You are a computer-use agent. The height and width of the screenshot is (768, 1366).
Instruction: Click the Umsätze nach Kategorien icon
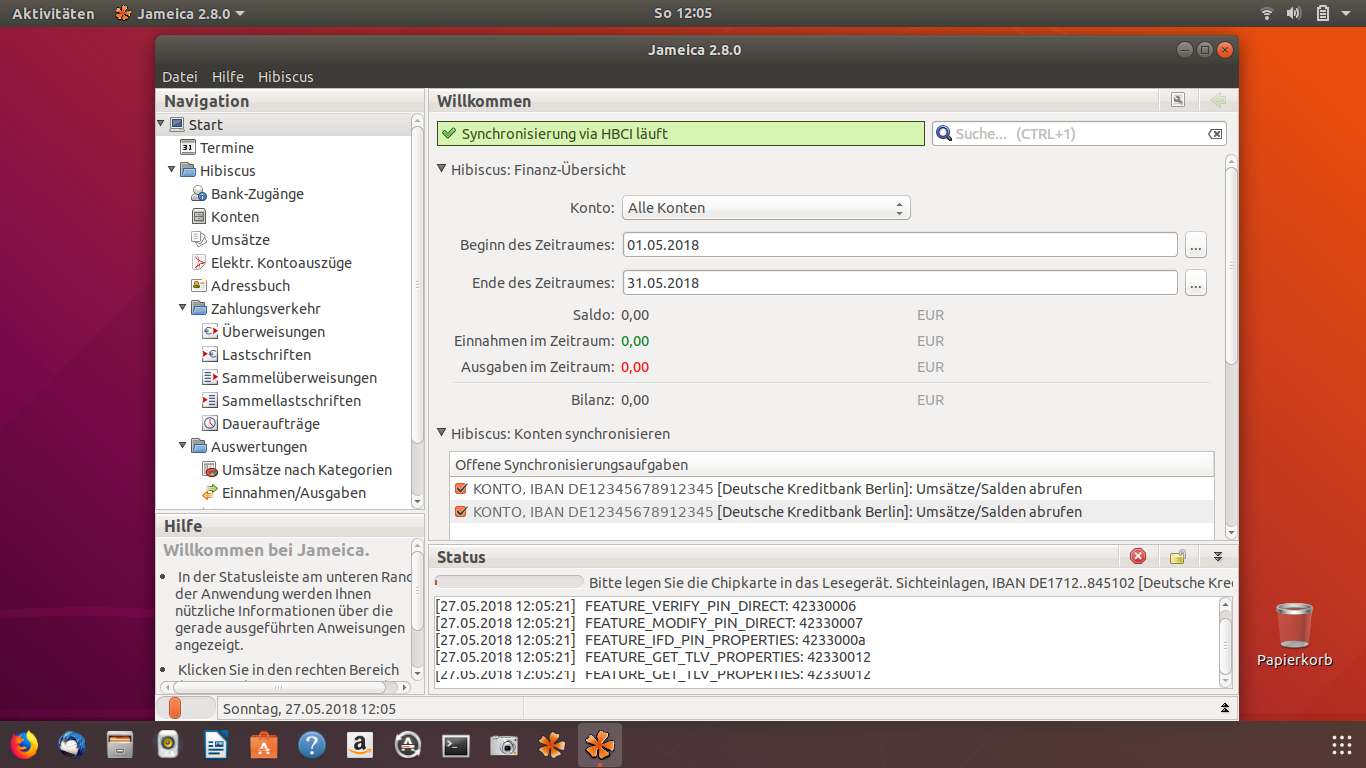click(210, 470)
